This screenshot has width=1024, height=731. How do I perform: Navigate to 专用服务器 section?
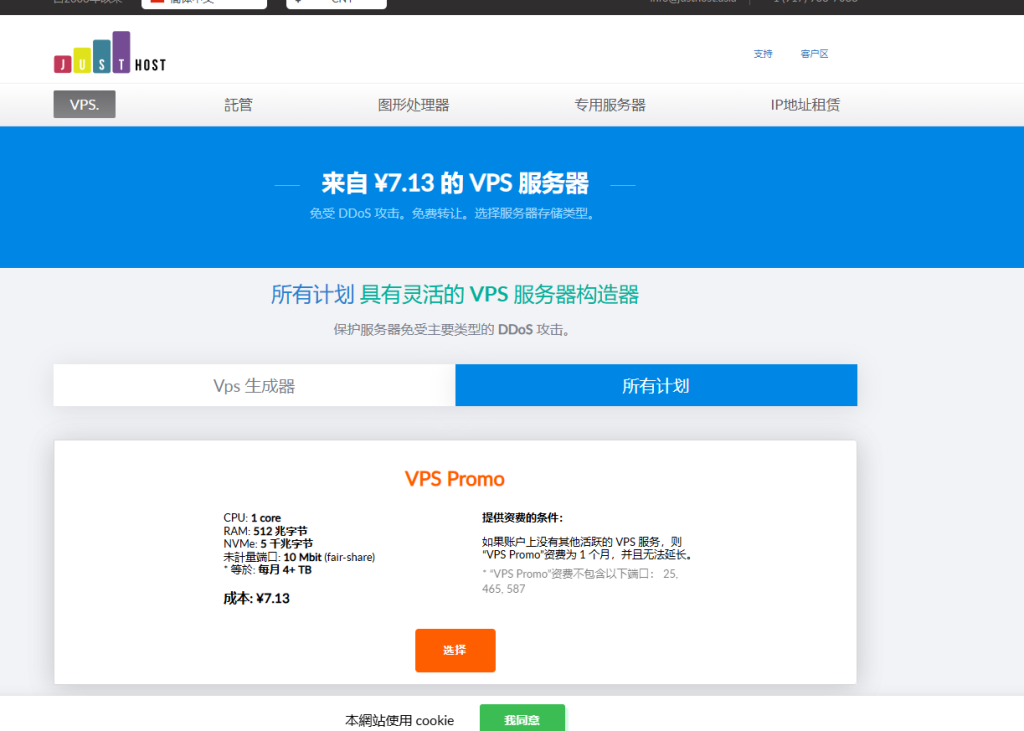tap(609, 104)
